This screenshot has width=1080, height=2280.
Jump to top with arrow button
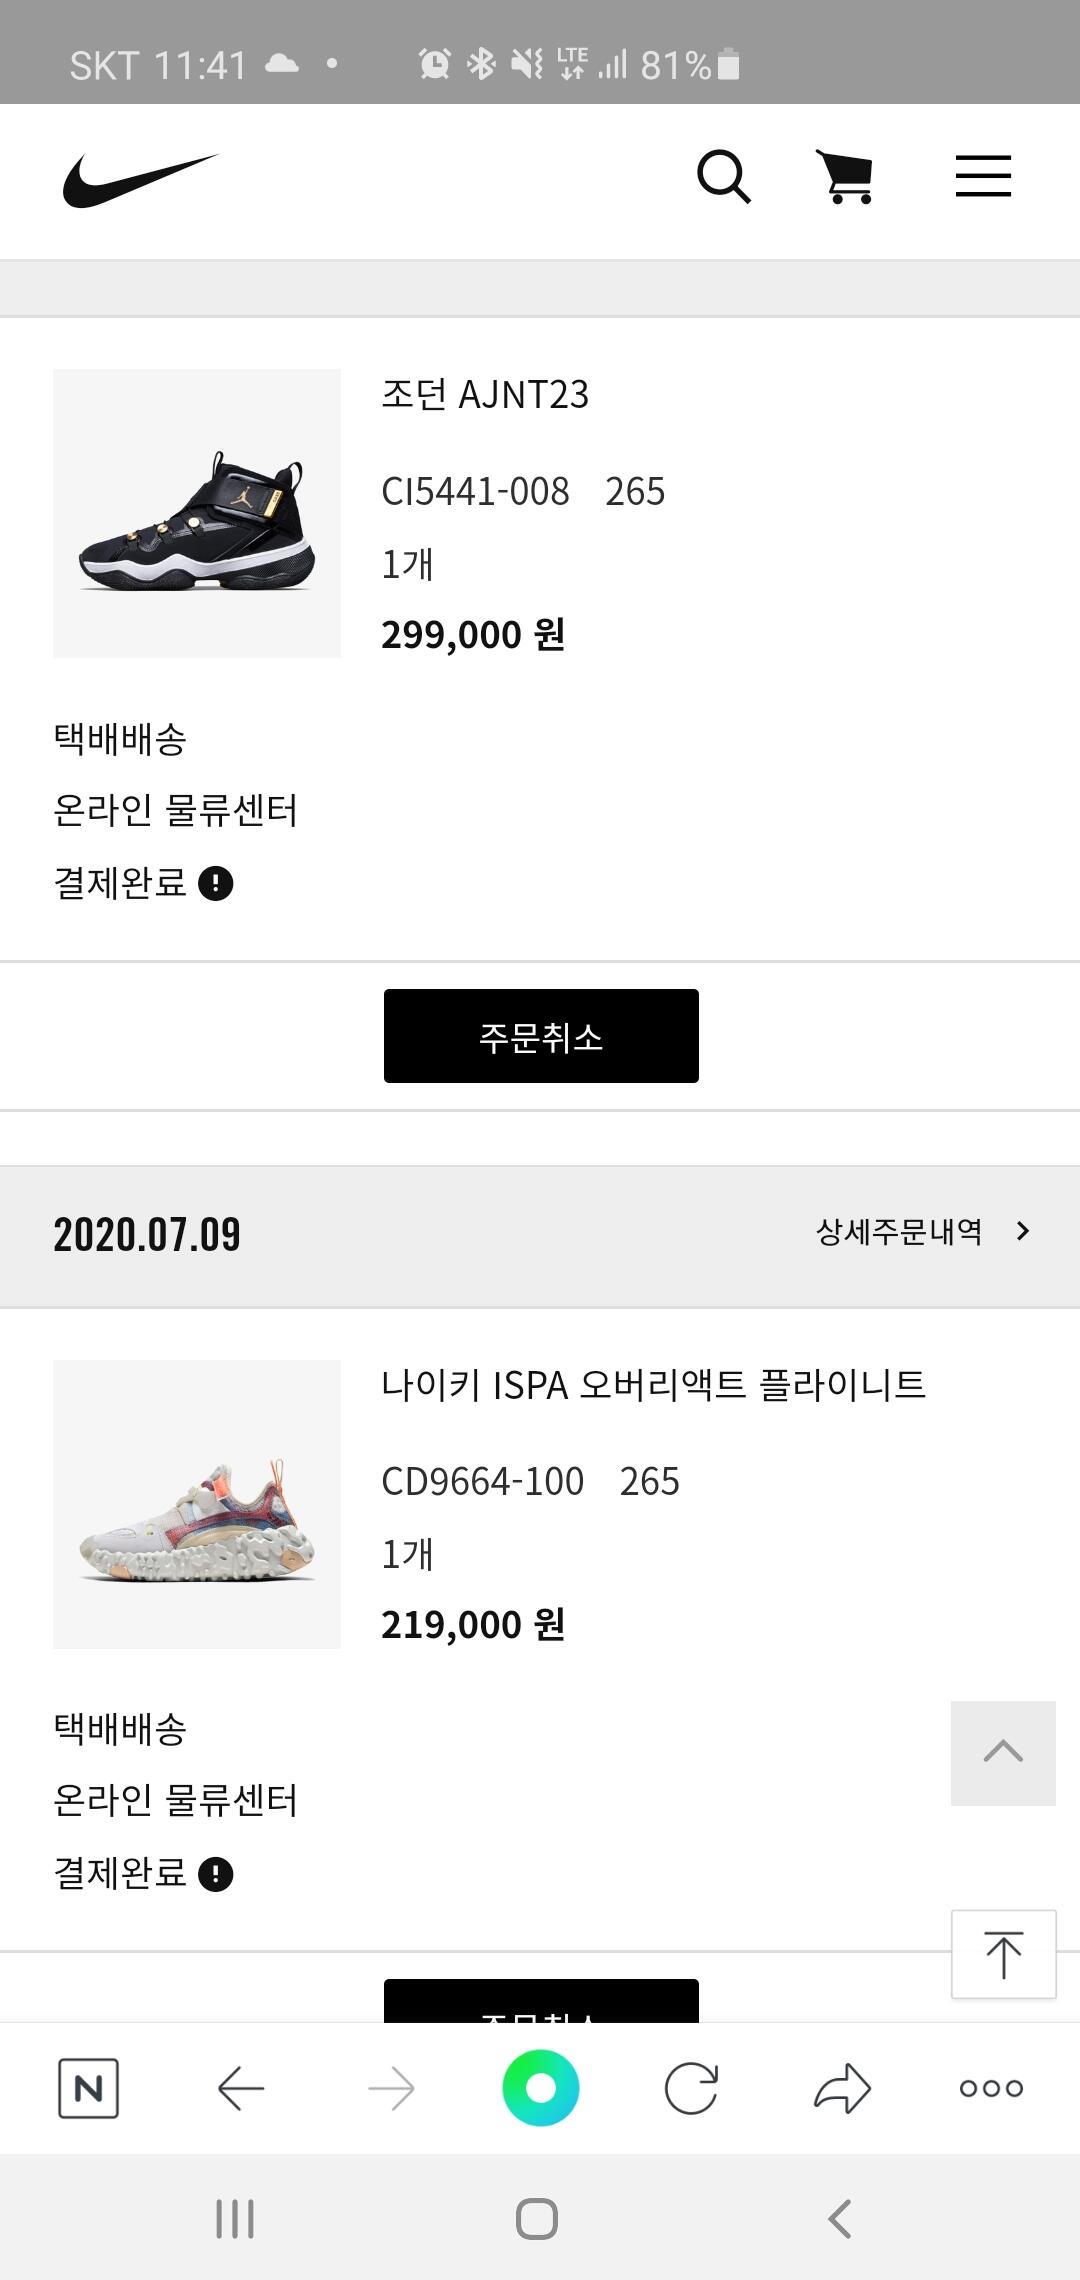[x=1003, y=1955]
